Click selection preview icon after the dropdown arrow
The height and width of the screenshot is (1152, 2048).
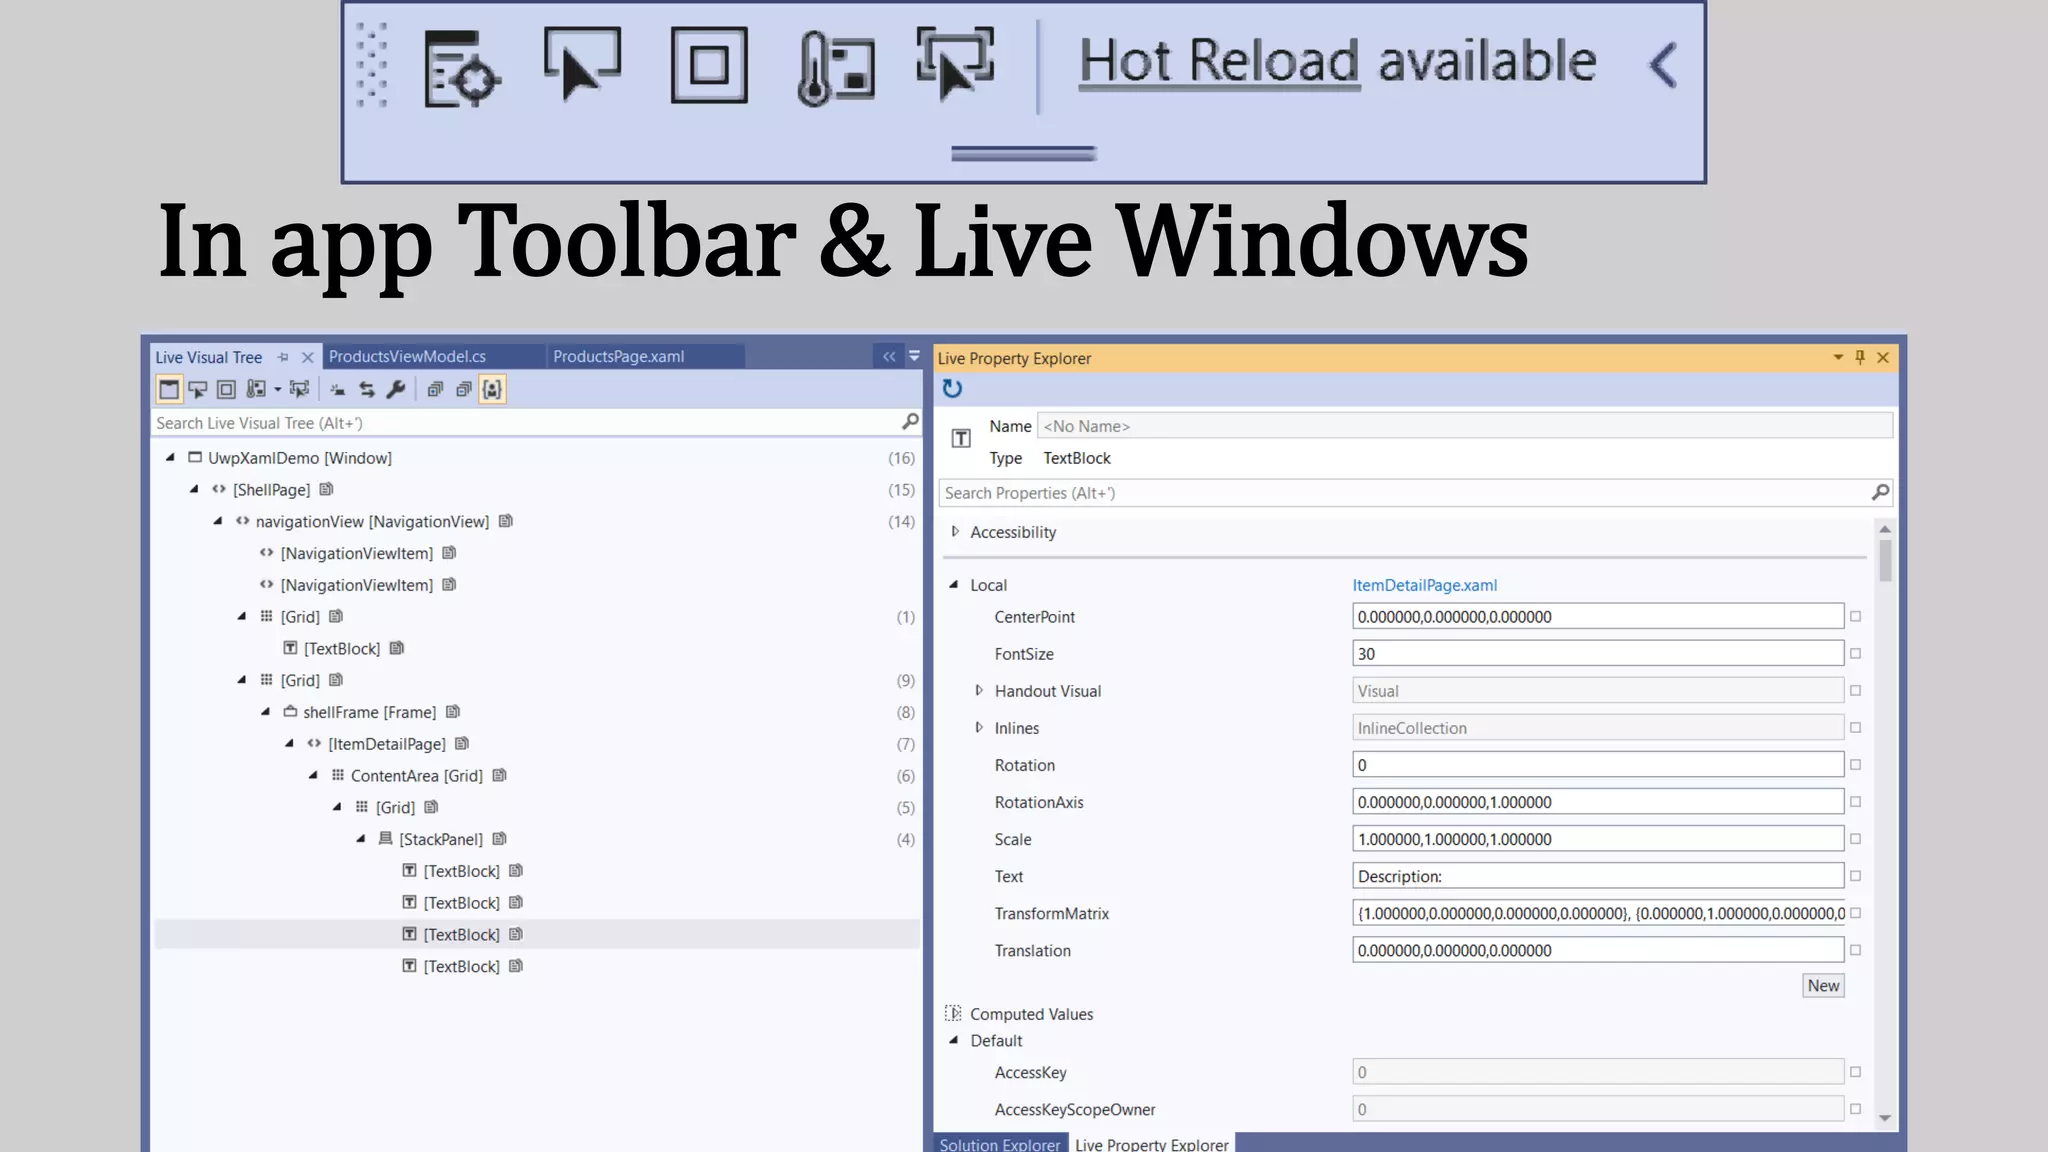[x=299, y=389]
